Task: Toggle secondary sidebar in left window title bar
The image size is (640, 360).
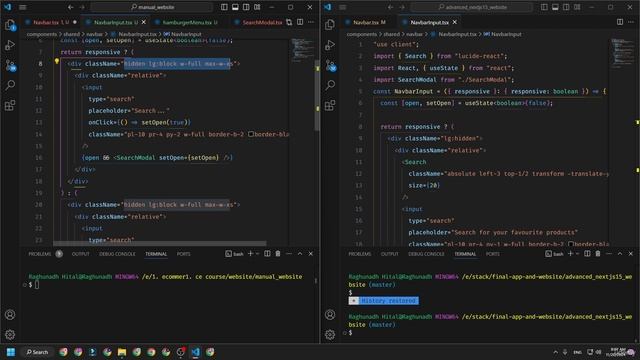Action: [246, 7]
